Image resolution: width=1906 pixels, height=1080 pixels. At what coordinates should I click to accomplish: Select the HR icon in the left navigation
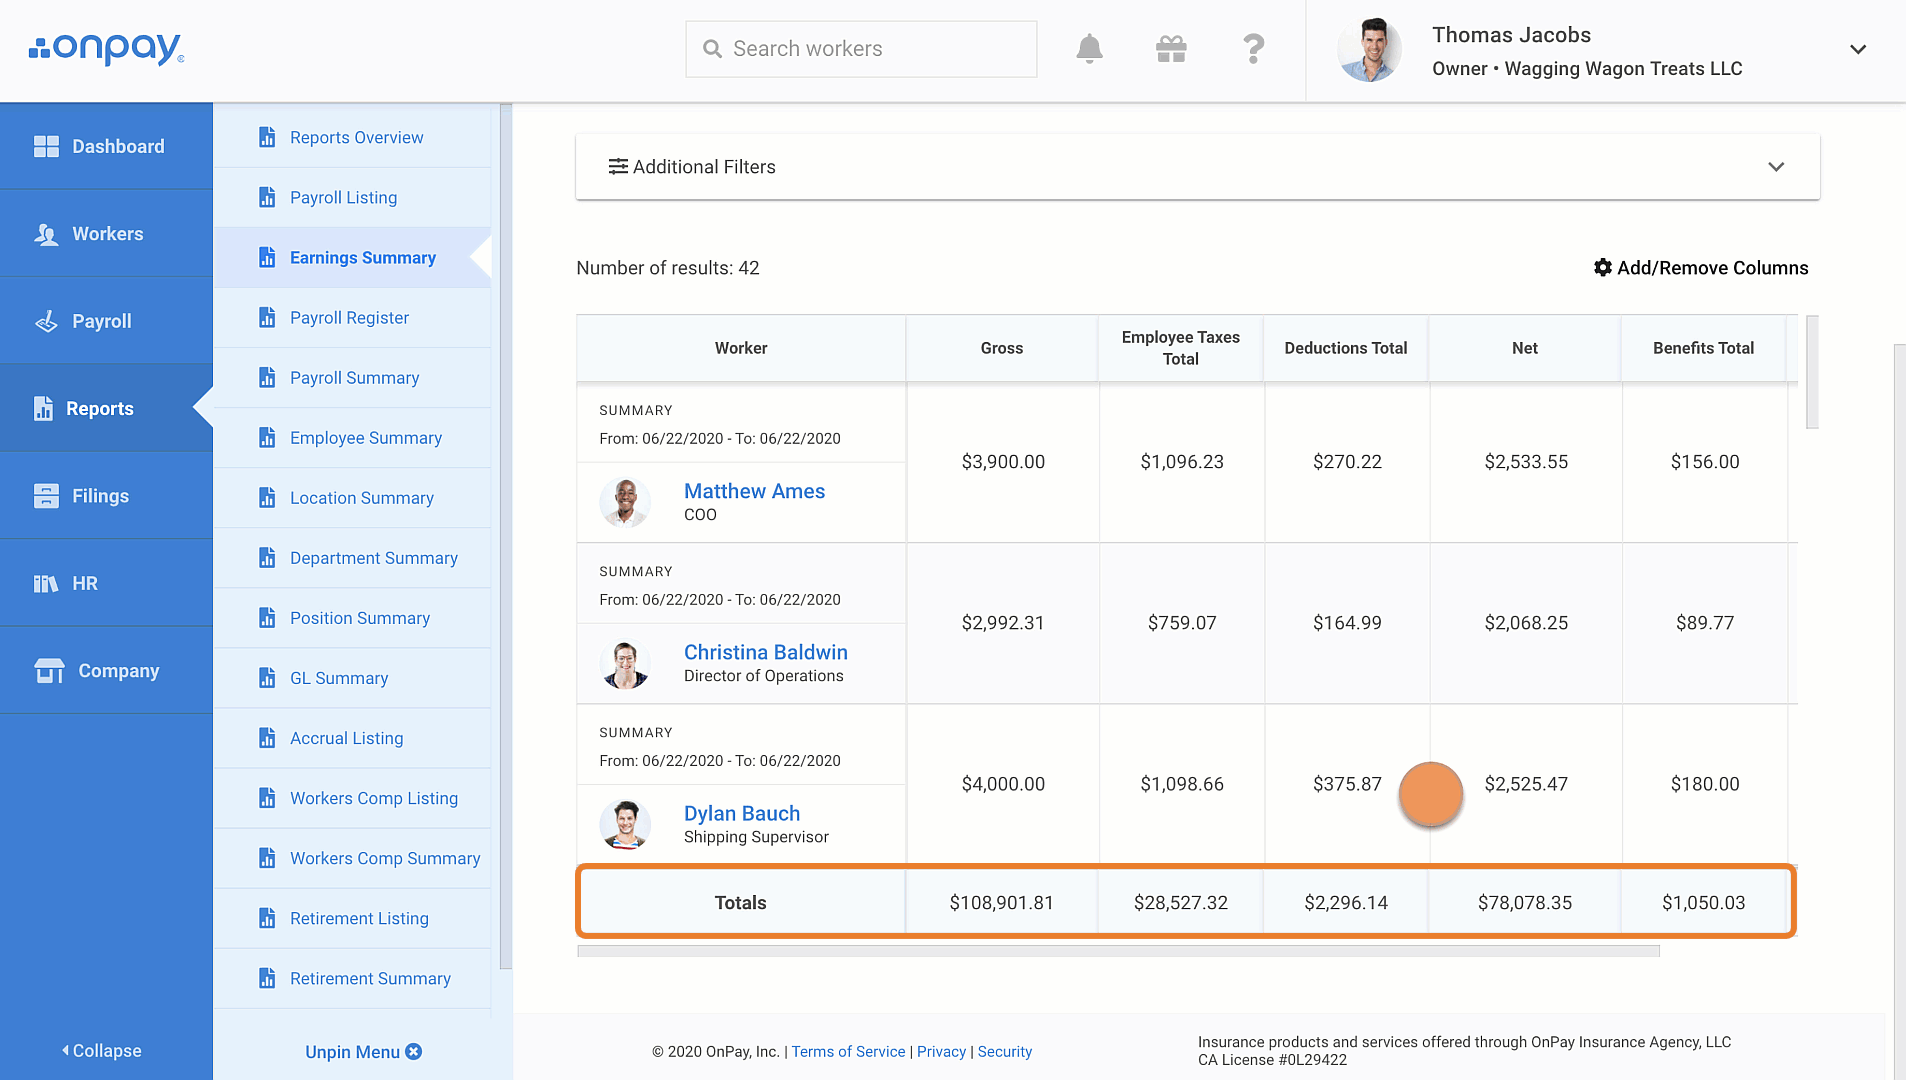tap(46, 583)
